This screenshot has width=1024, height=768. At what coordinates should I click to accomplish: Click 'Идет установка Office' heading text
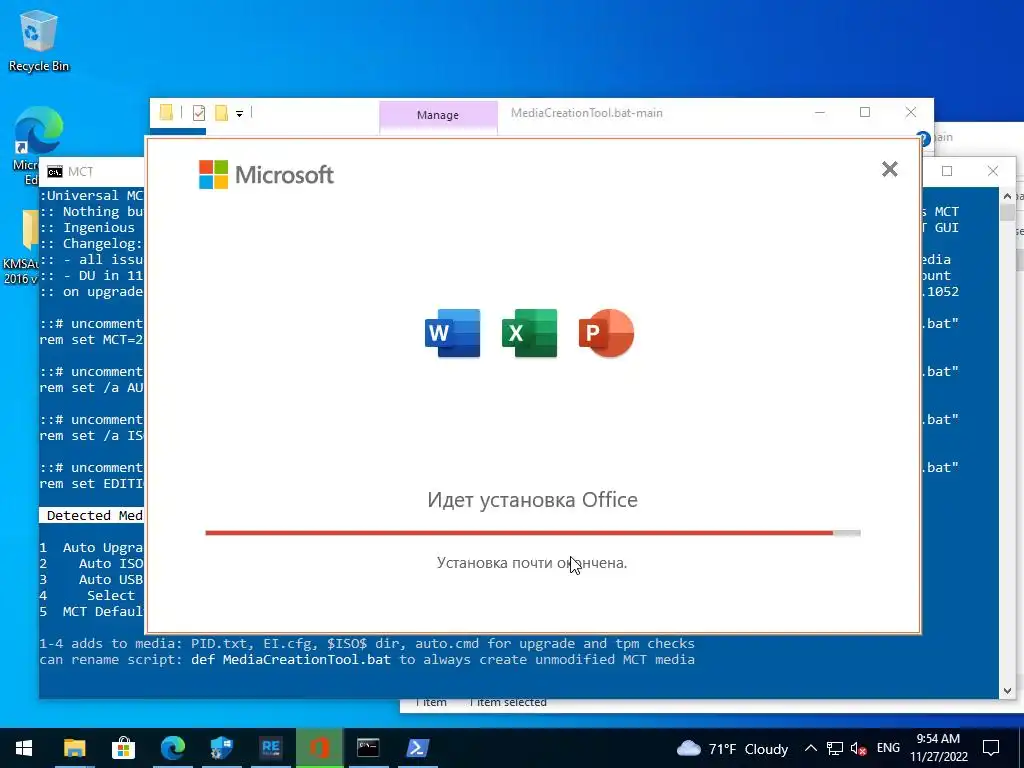533,500
